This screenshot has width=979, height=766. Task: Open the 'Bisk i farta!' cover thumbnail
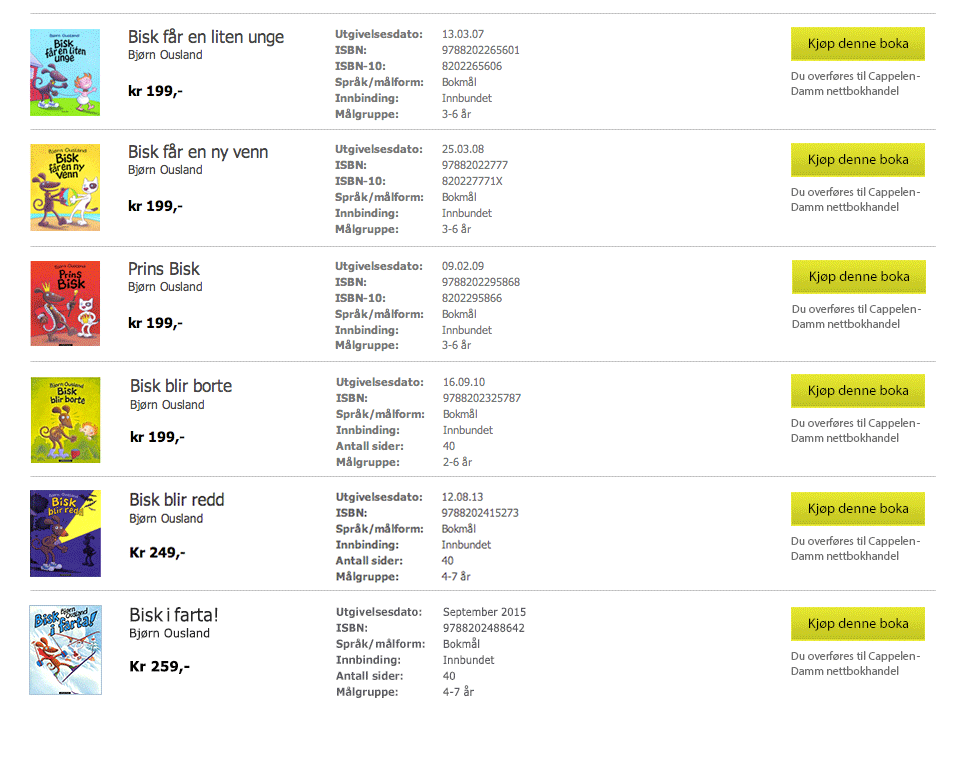(x=66, y=650)
